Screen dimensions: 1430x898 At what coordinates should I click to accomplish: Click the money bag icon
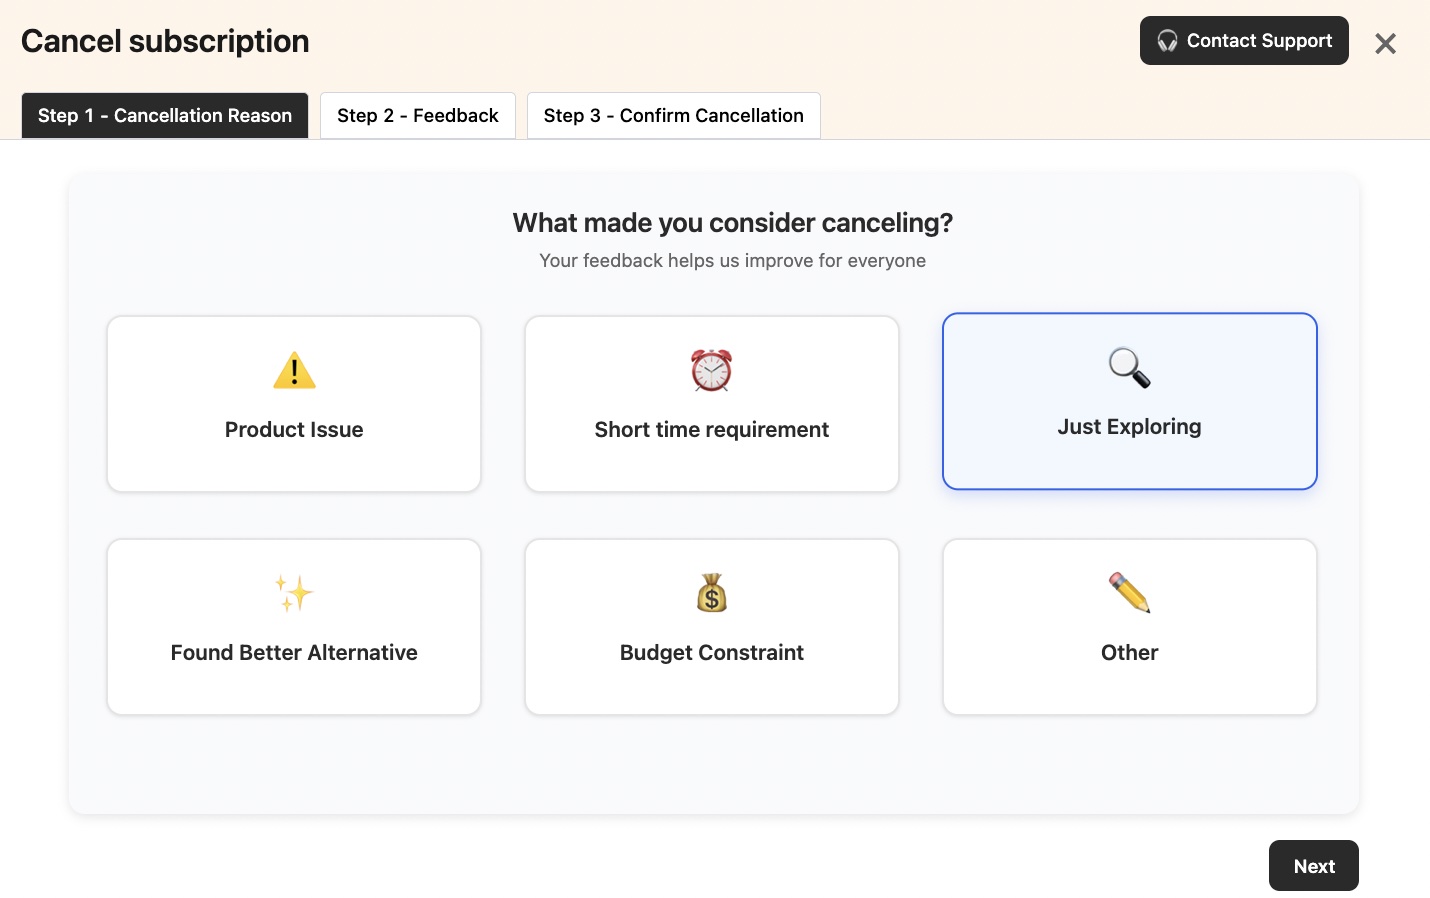711,594
